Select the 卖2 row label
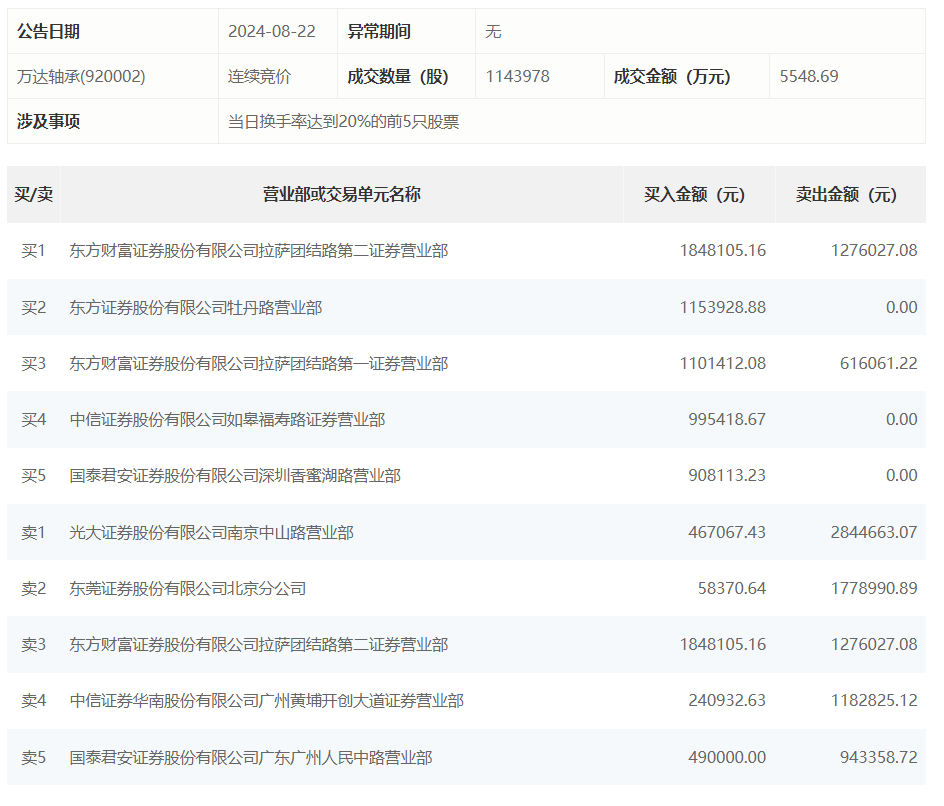Screen dimensions: 944x806 34,589
